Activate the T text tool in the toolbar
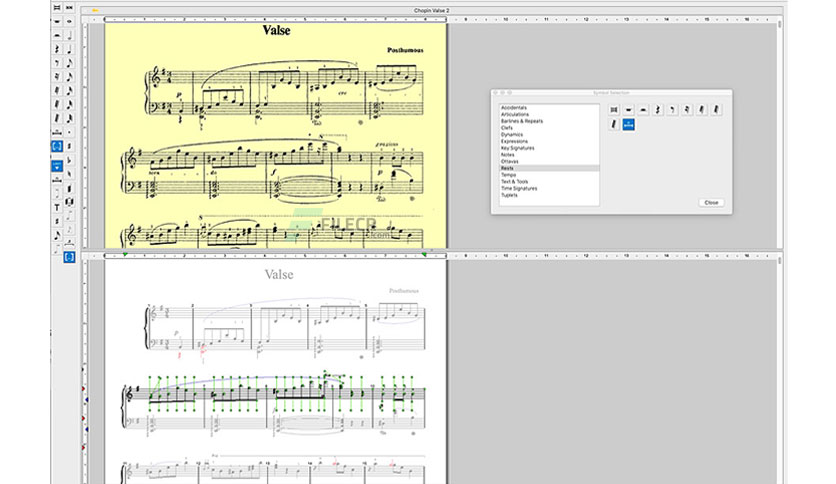 57,207
